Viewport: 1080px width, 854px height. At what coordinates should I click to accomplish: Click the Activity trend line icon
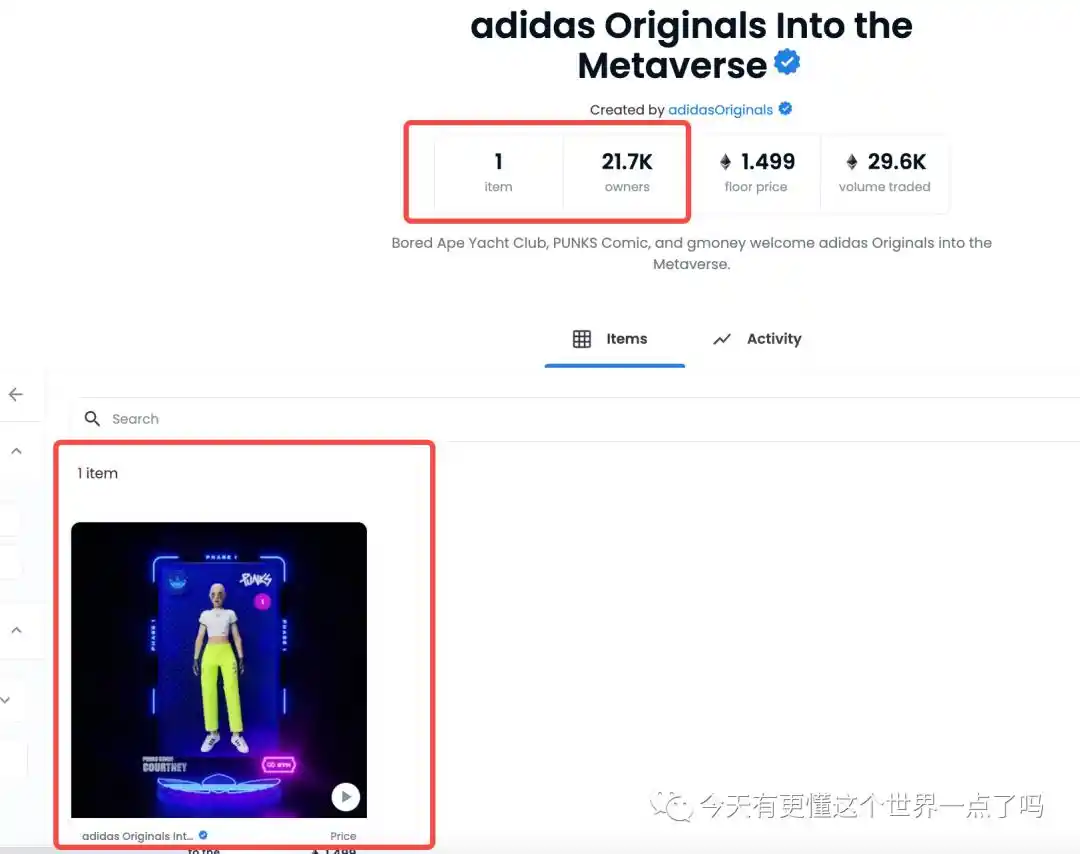(x=722, y=339)
